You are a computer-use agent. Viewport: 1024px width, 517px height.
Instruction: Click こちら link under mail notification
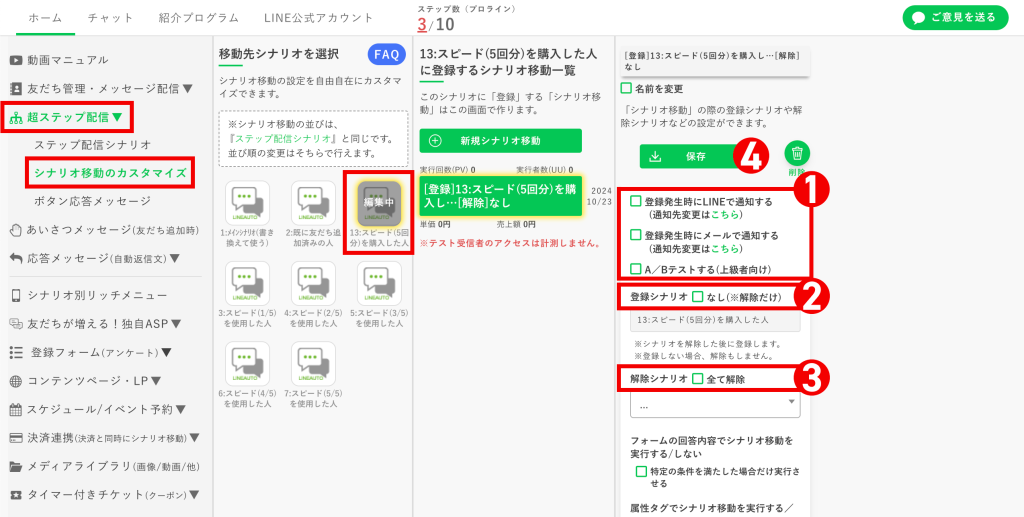point(726,249)
